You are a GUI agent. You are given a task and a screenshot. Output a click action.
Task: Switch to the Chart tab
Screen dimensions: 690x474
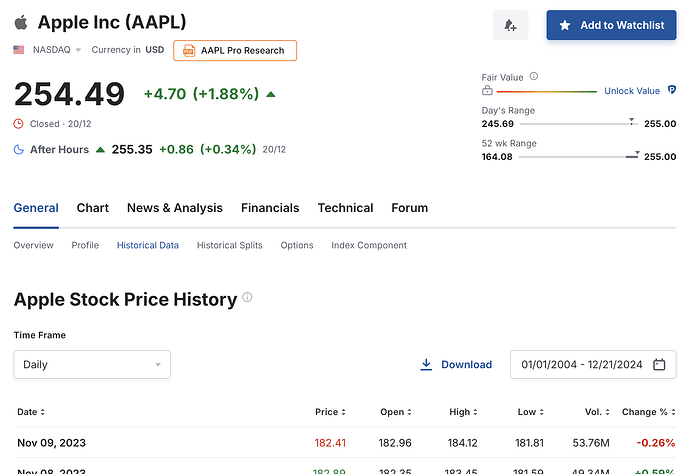point(92,208)
